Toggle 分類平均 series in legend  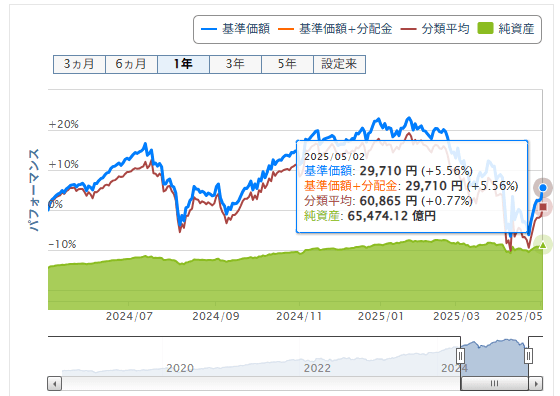tap(435, 29)
